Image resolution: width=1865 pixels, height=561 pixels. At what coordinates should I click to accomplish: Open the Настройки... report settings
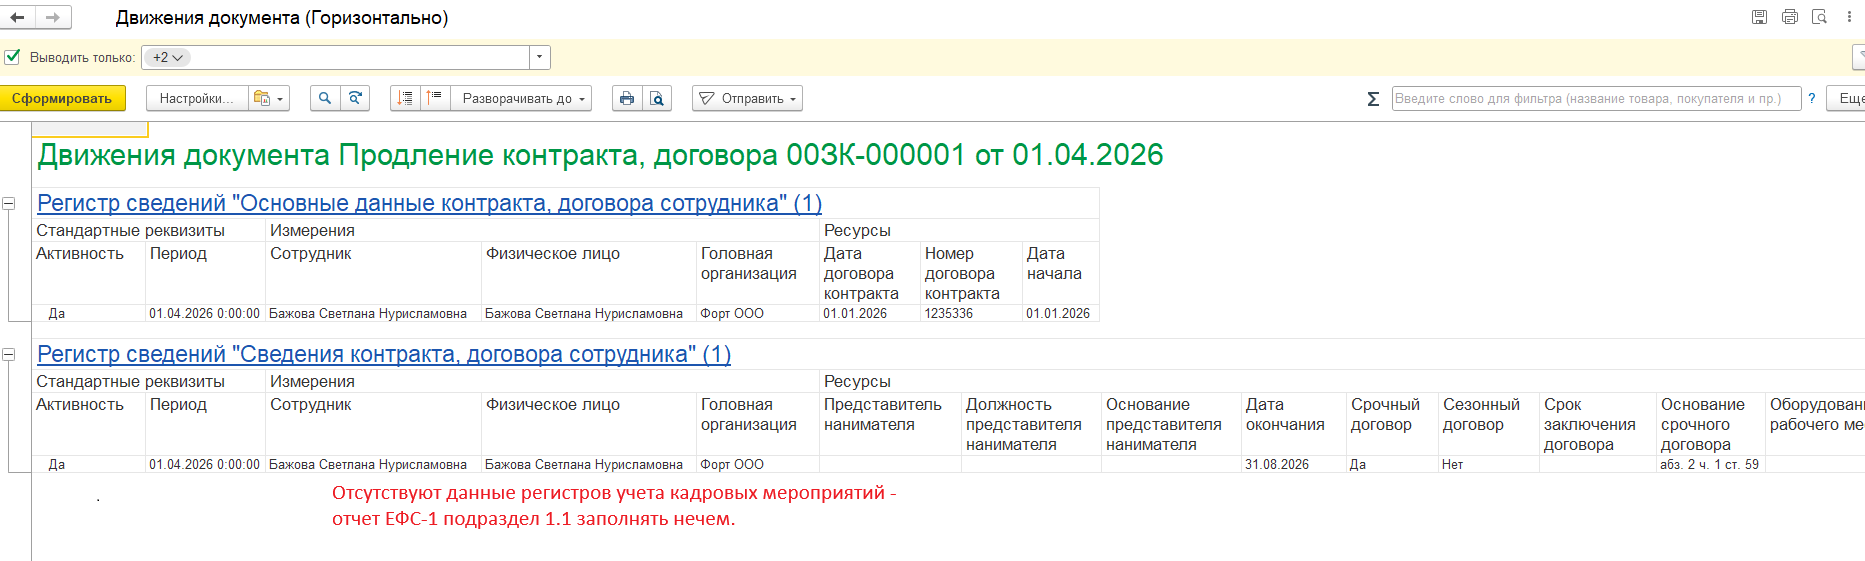pos(196,98)
